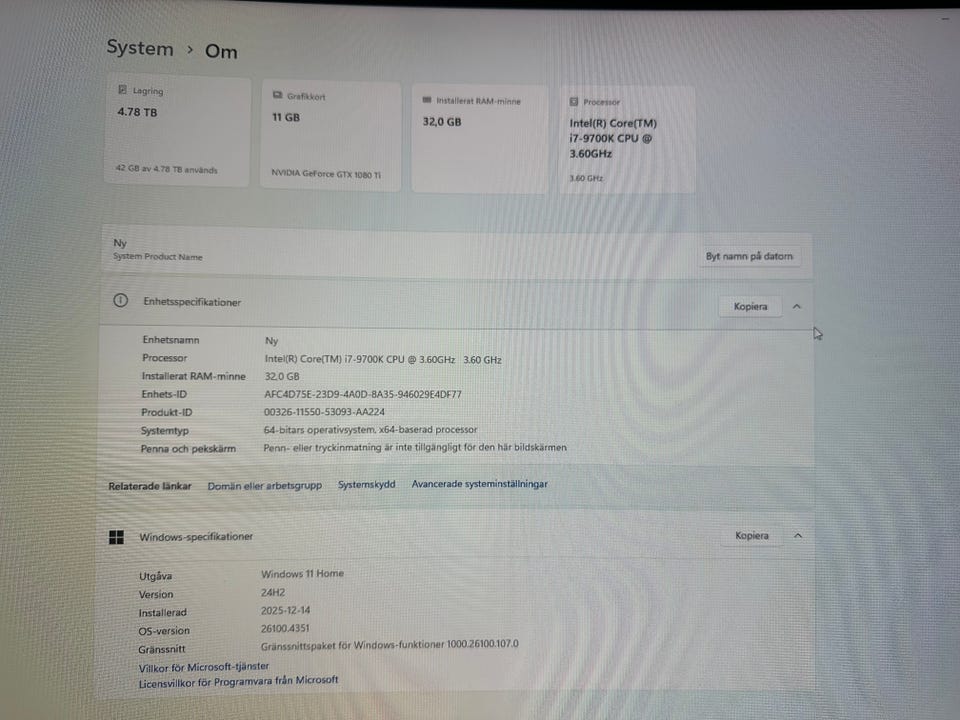
Task: Open the 4.78 TB storage card
Action: [177, 131]
